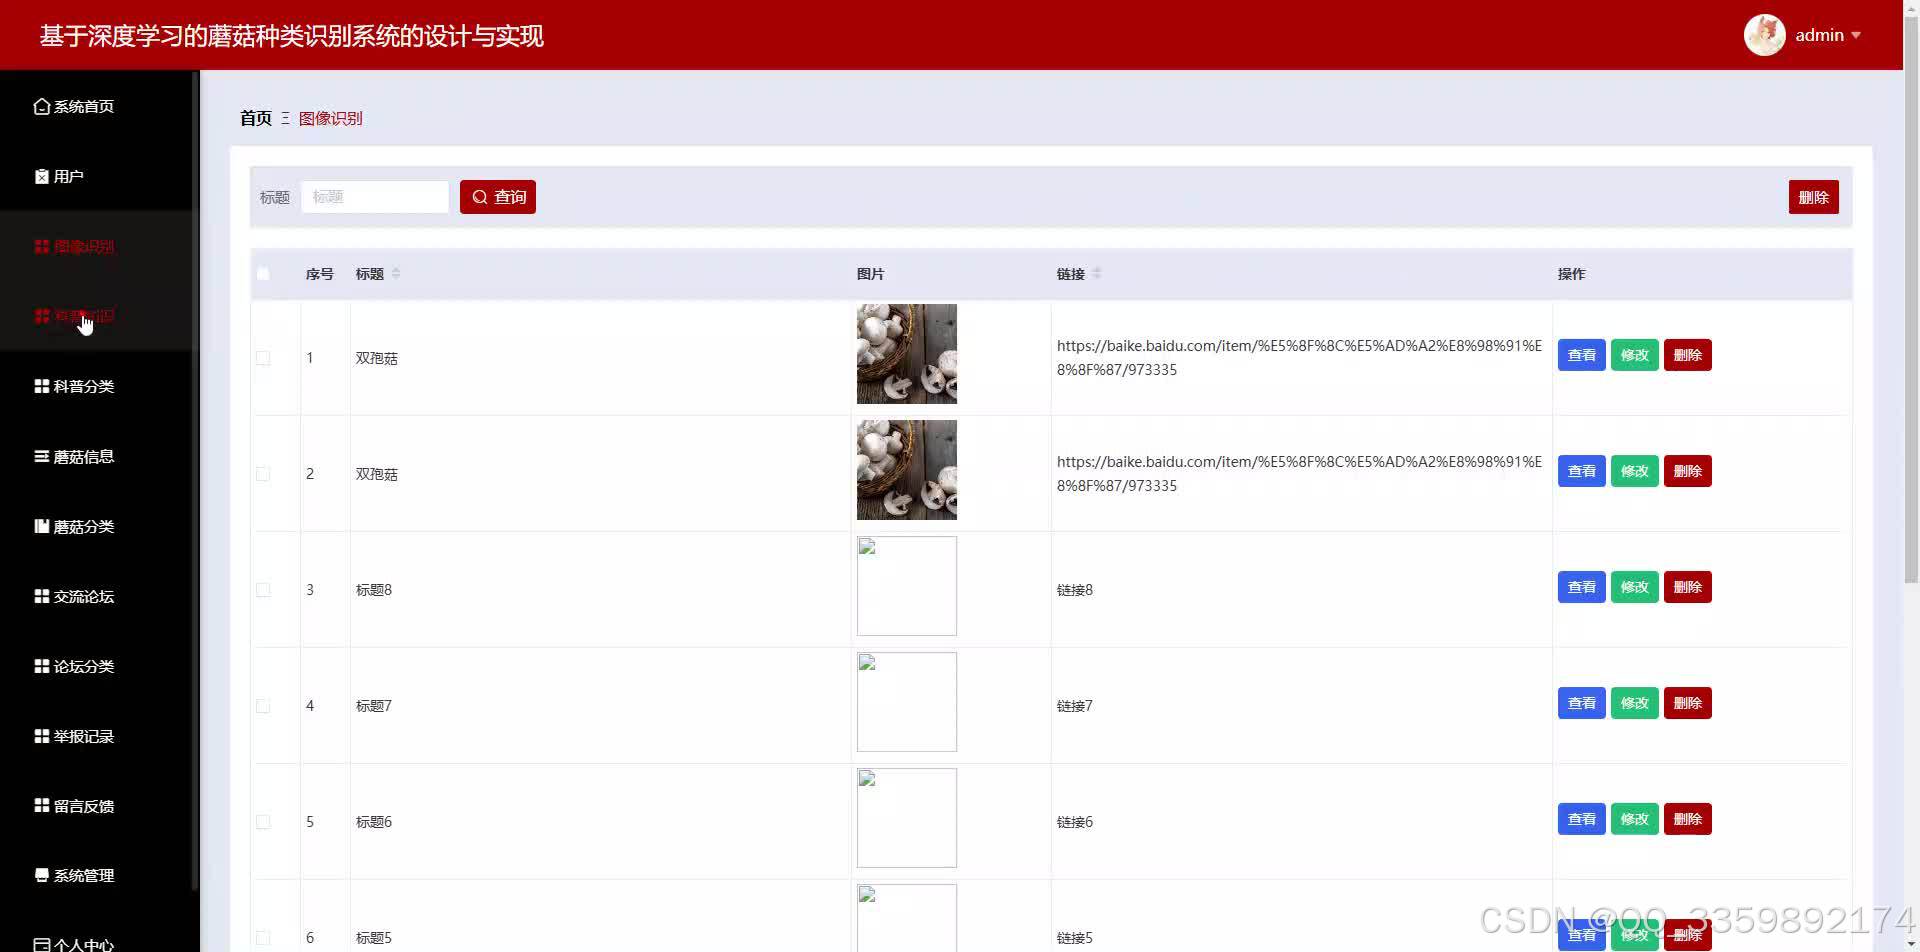Click the 查询 search button
This screenshot has width=1920, height=952.
click(x=498, y=197)
